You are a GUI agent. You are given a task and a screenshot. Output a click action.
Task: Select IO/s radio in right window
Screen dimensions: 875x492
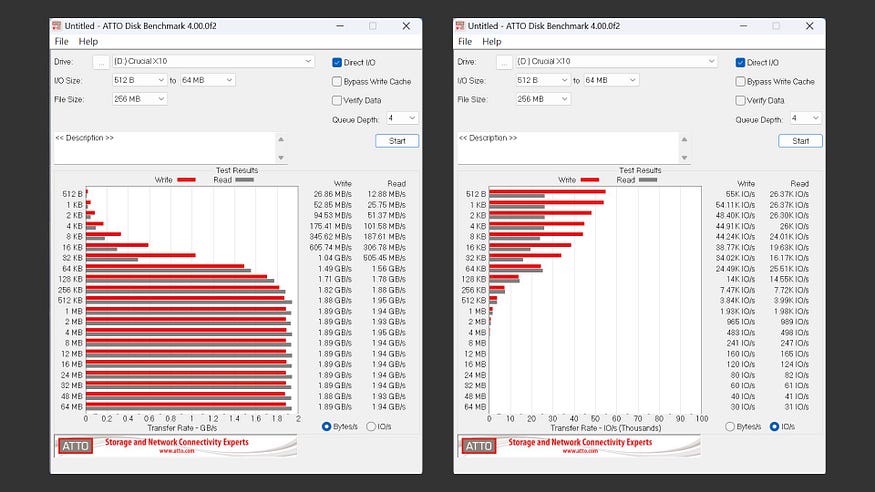tap(774, 426)
